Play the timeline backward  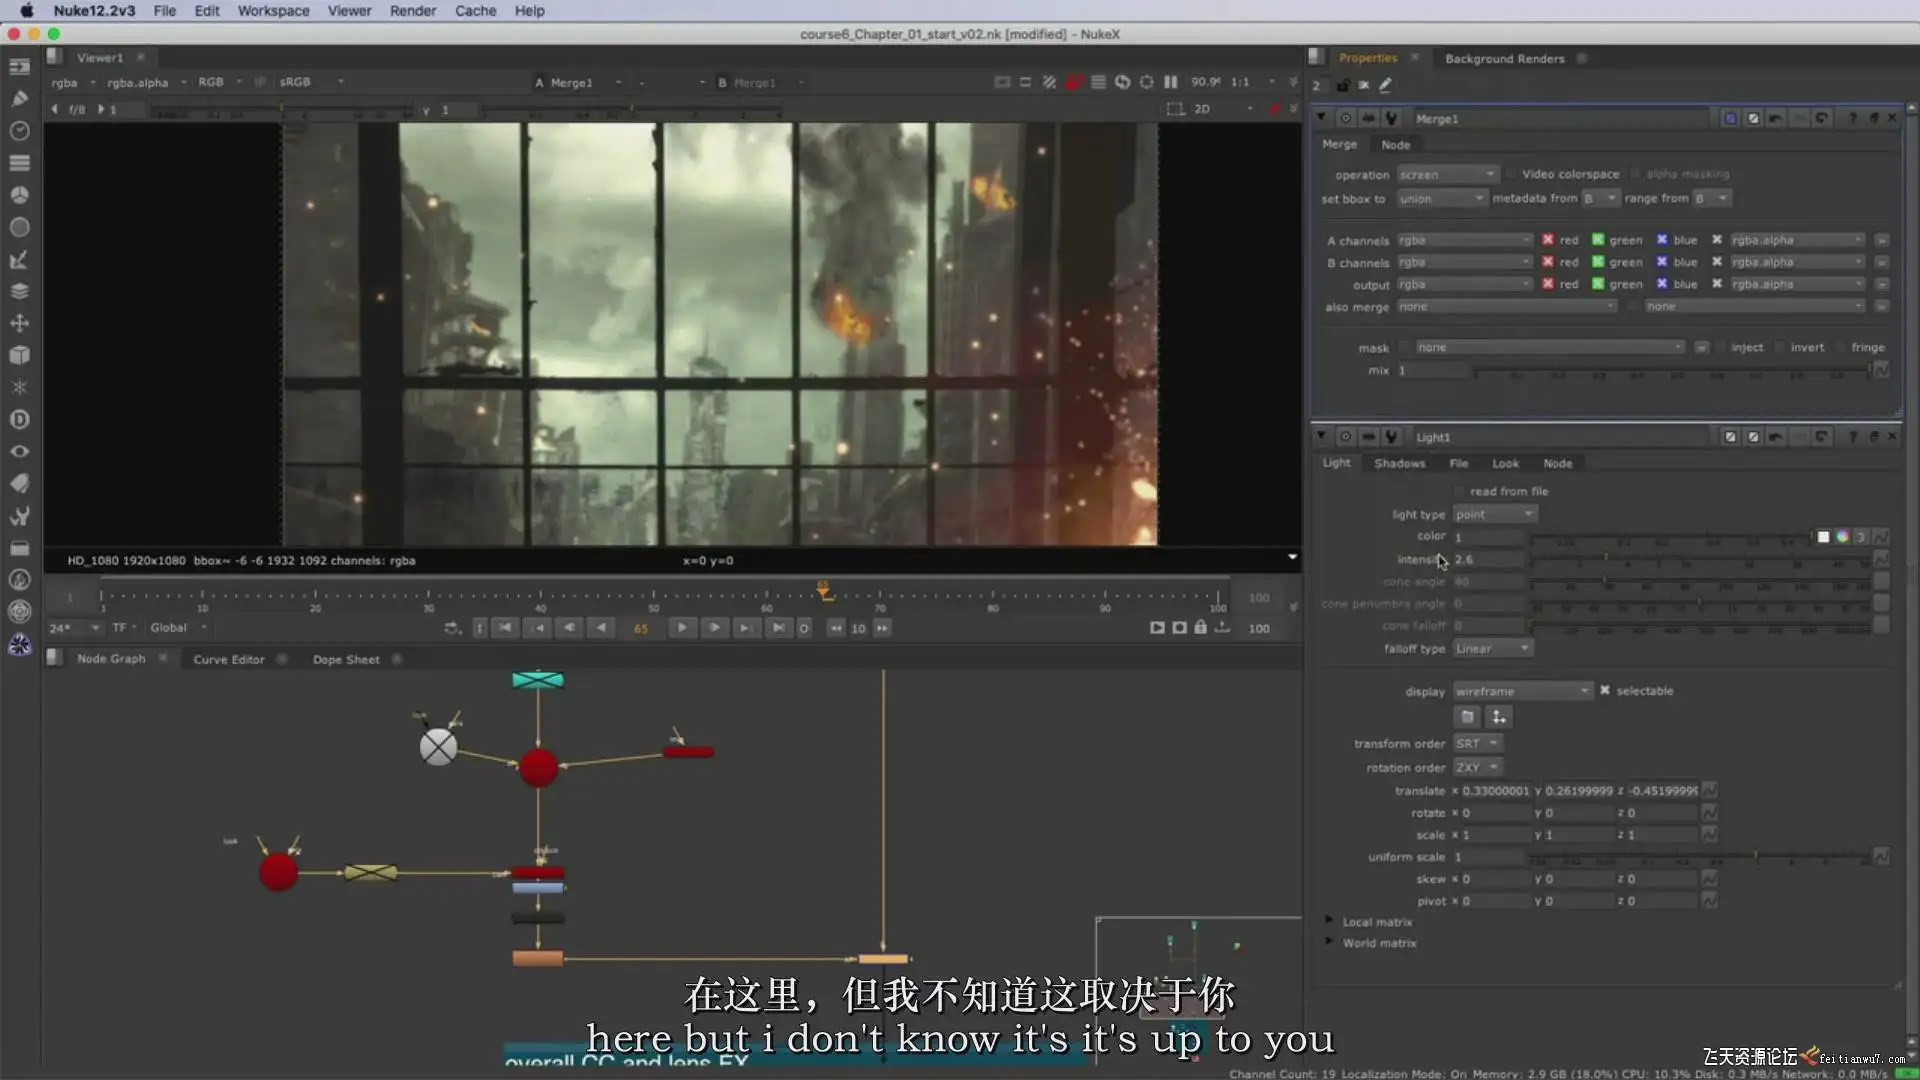coord(601,628)
